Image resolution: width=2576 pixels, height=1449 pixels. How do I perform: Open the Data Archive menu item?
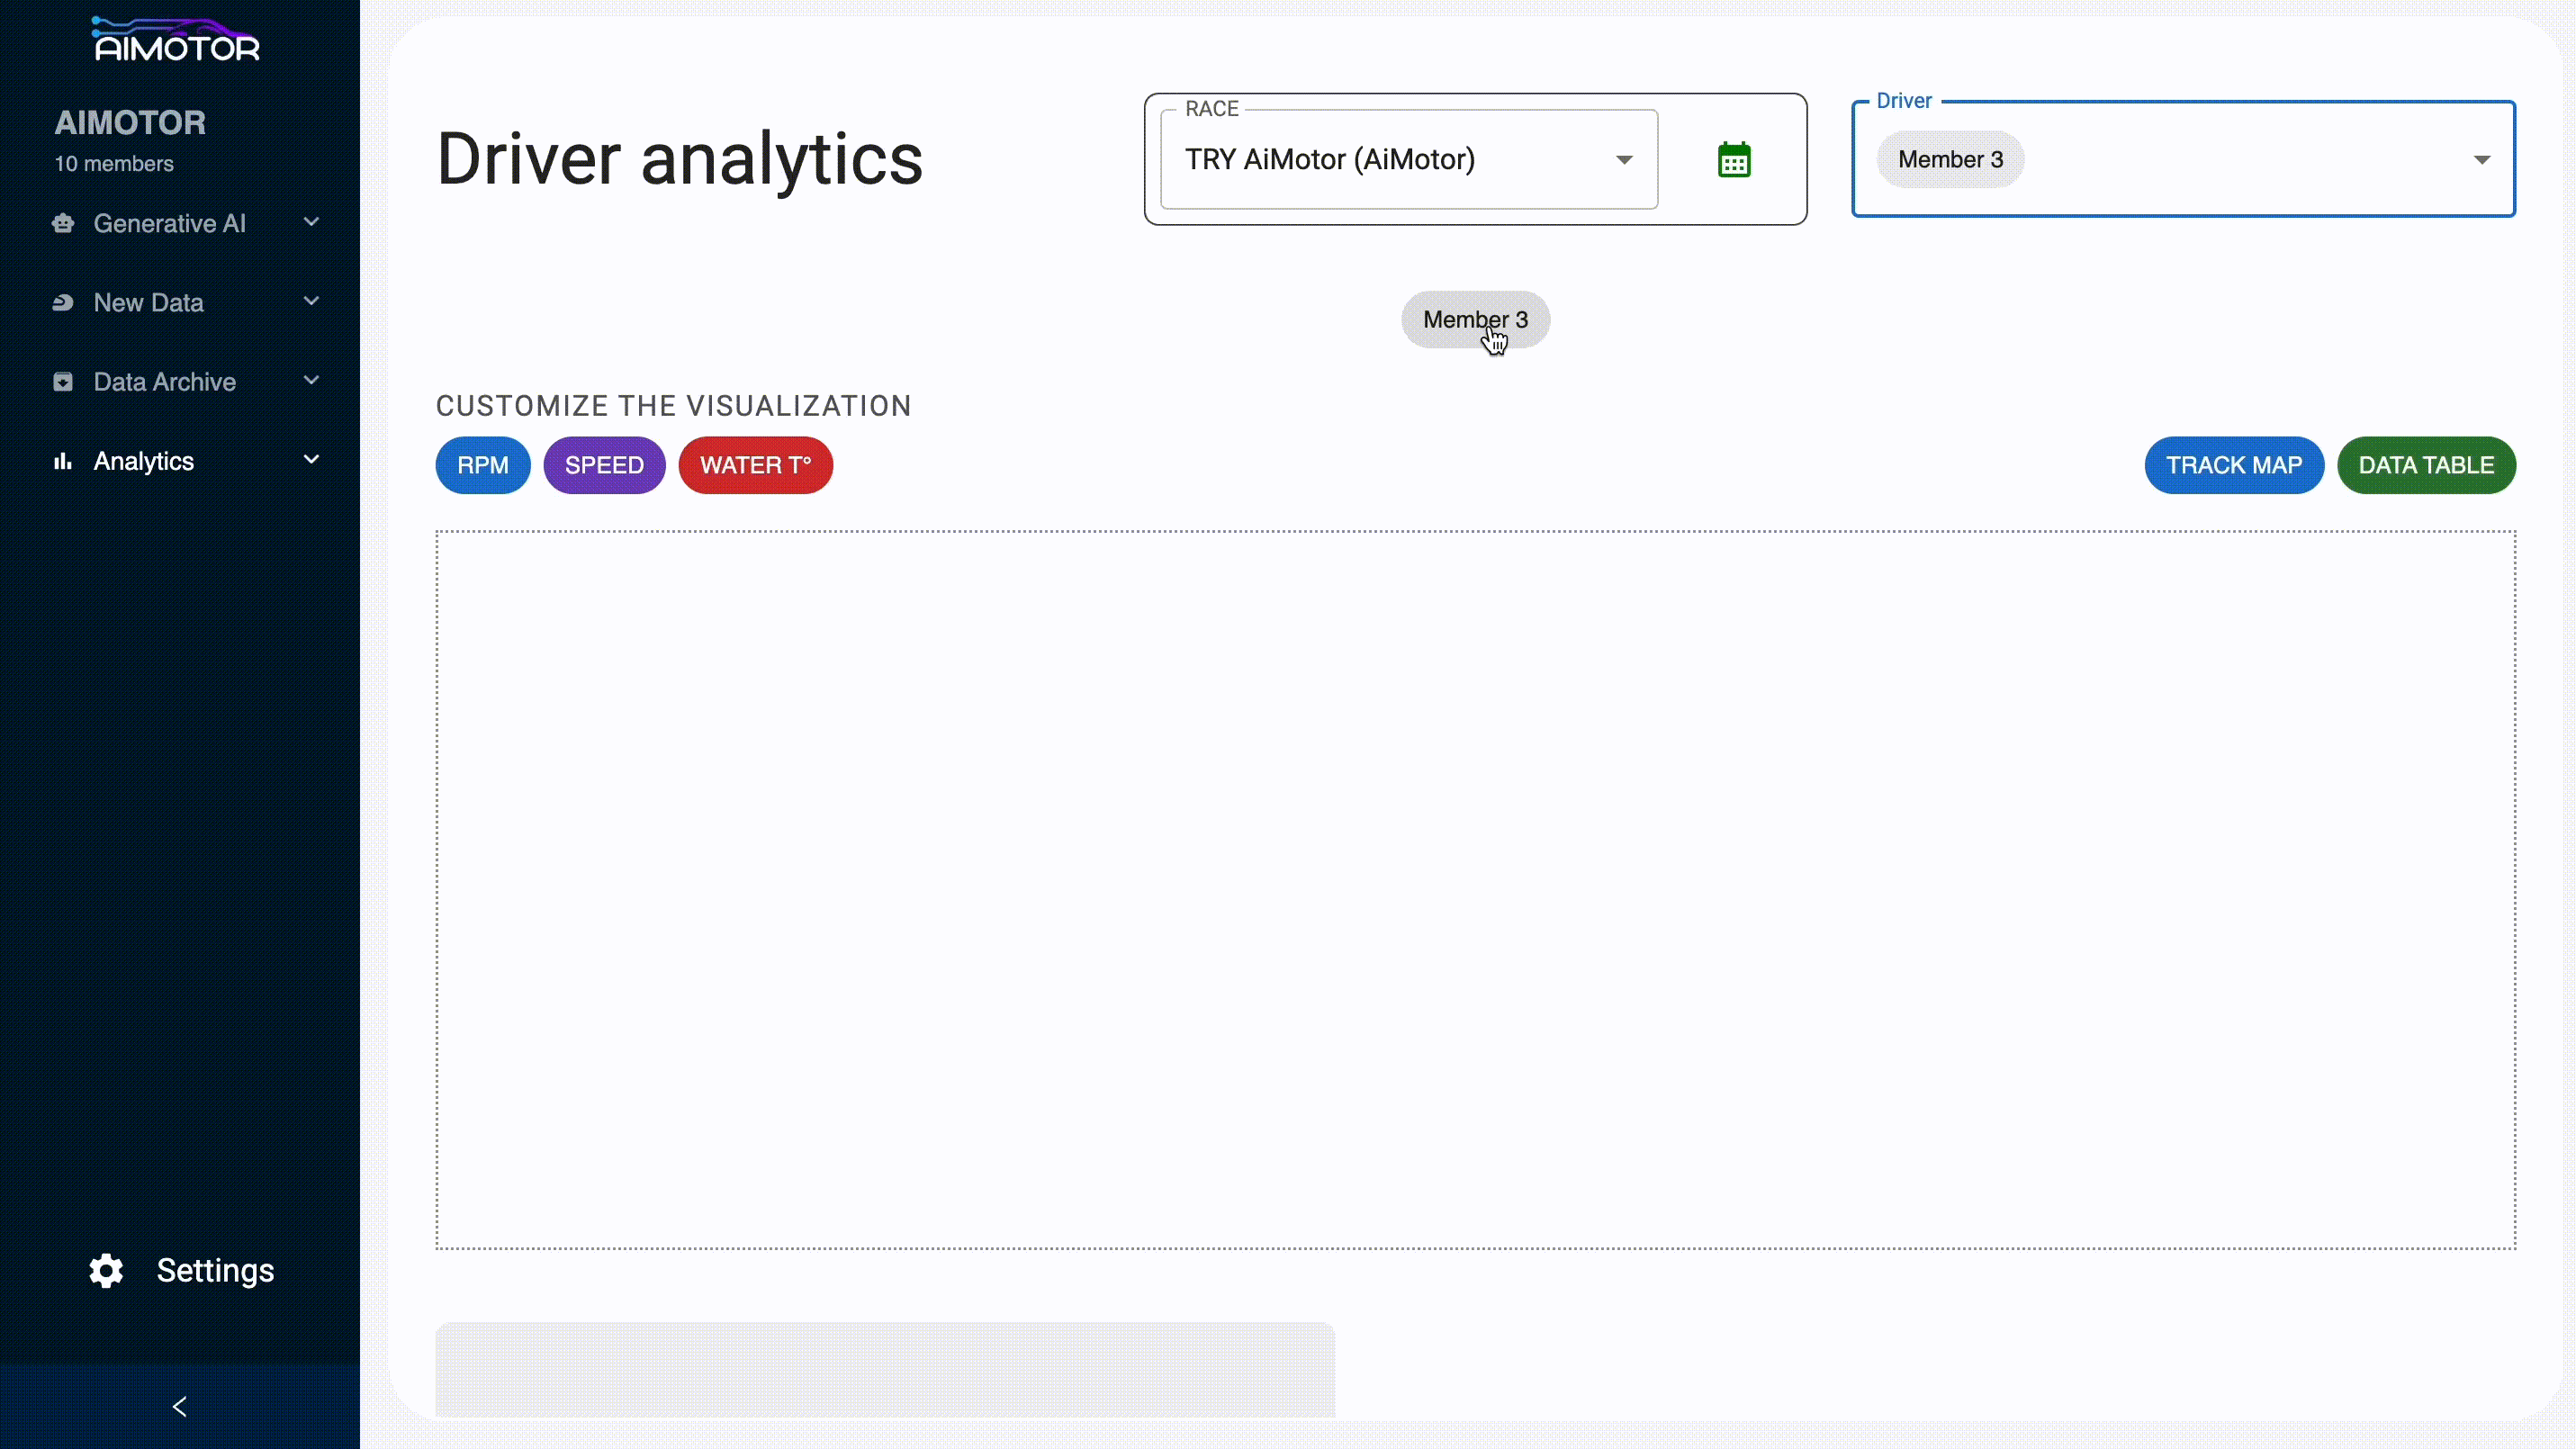tap(165, 382)
